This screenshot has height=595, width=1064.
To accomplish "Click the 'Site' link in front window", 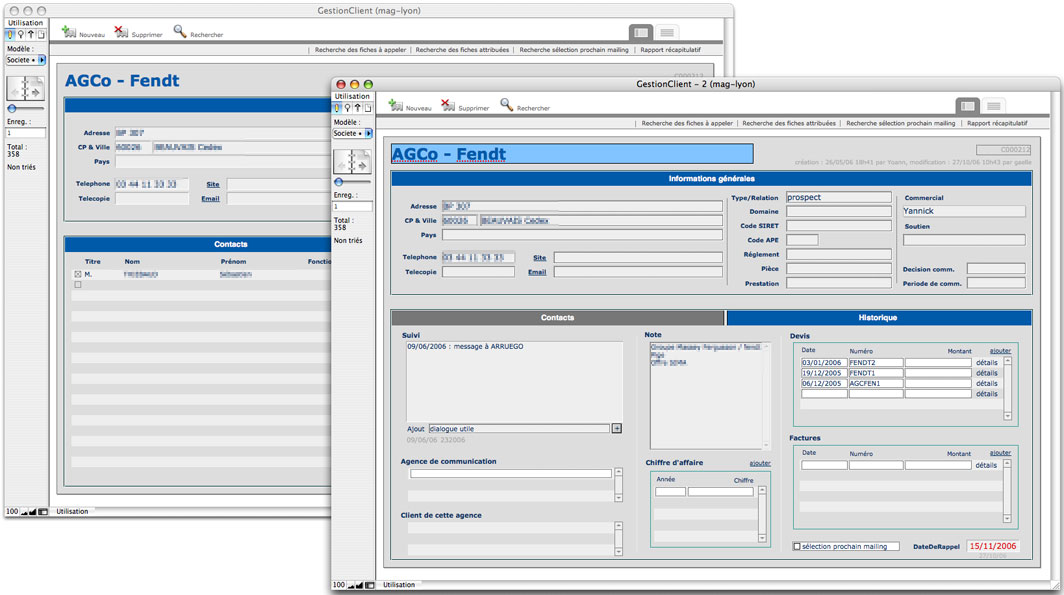I will [x=539, y=258].
